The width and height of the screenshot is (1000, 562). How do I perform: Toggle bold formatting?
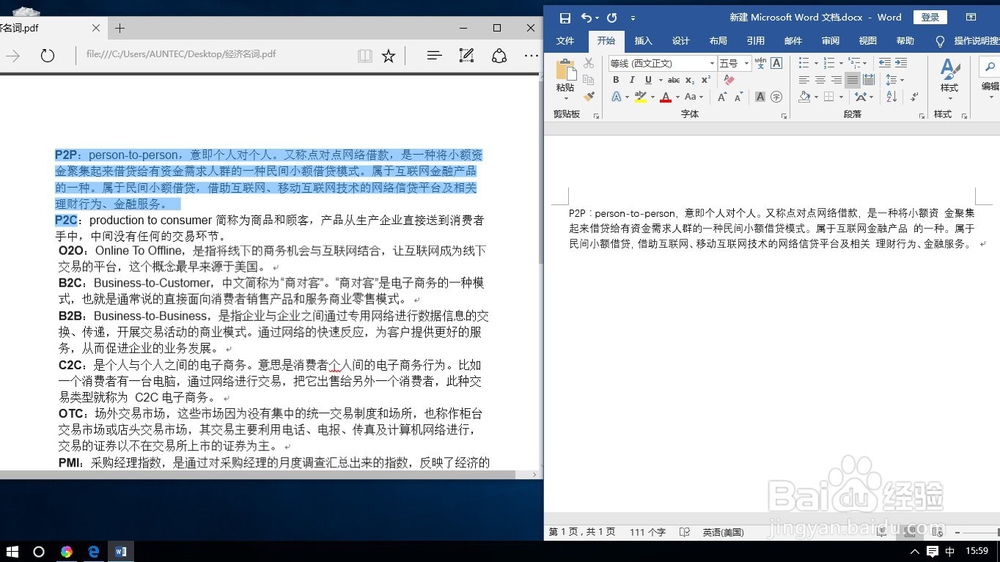(615, 80)
